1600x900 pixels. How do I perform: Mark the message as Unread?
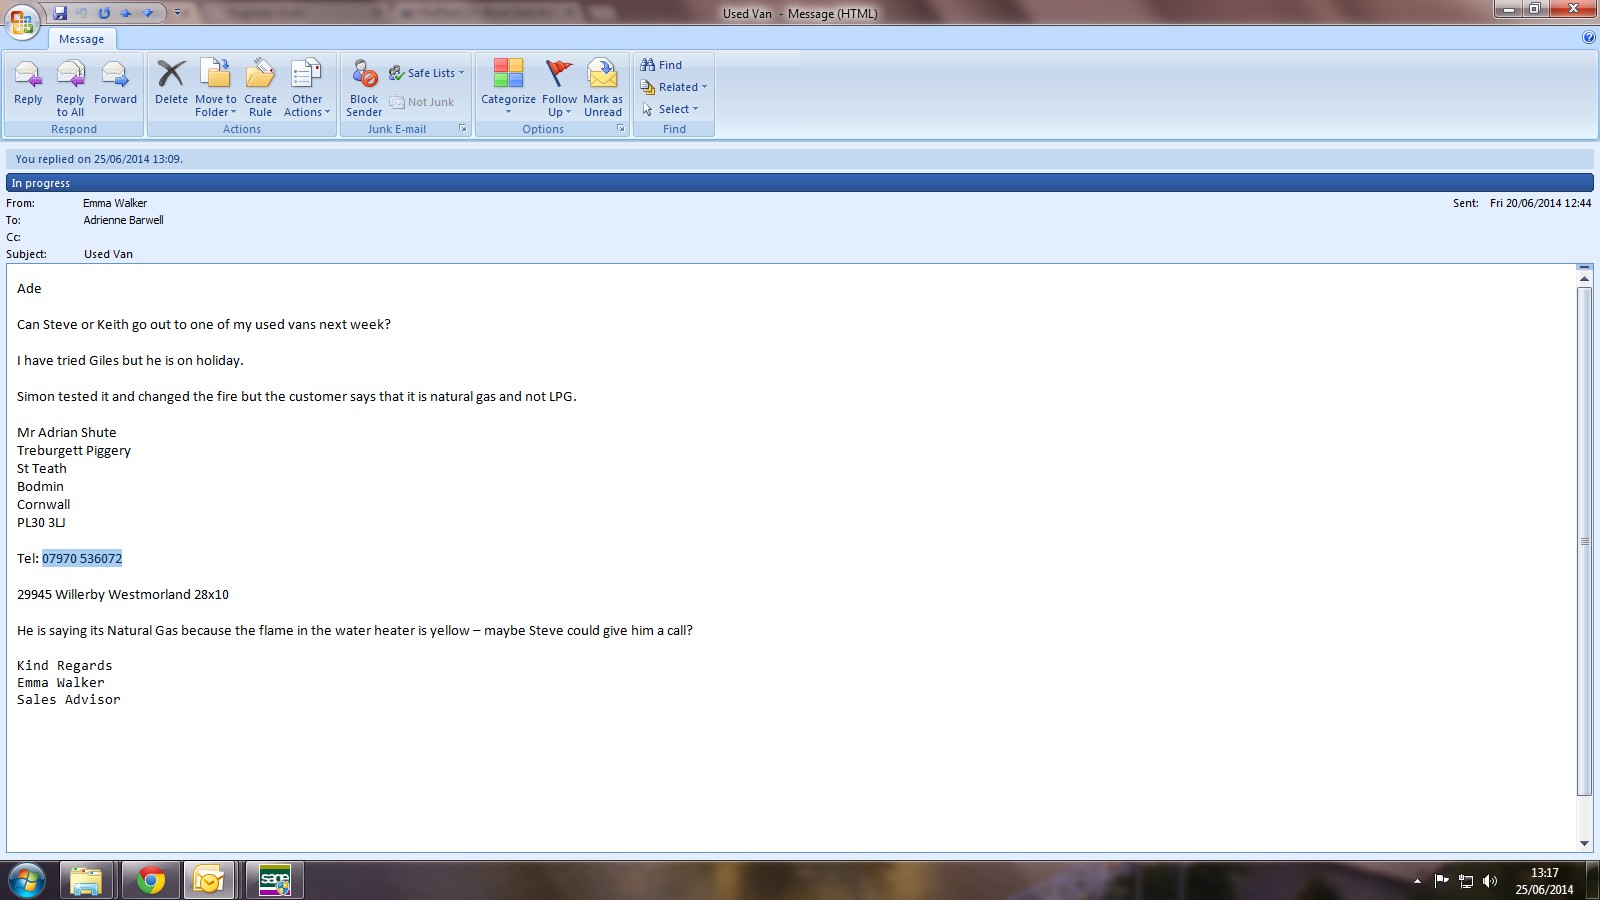coord(603,76)
